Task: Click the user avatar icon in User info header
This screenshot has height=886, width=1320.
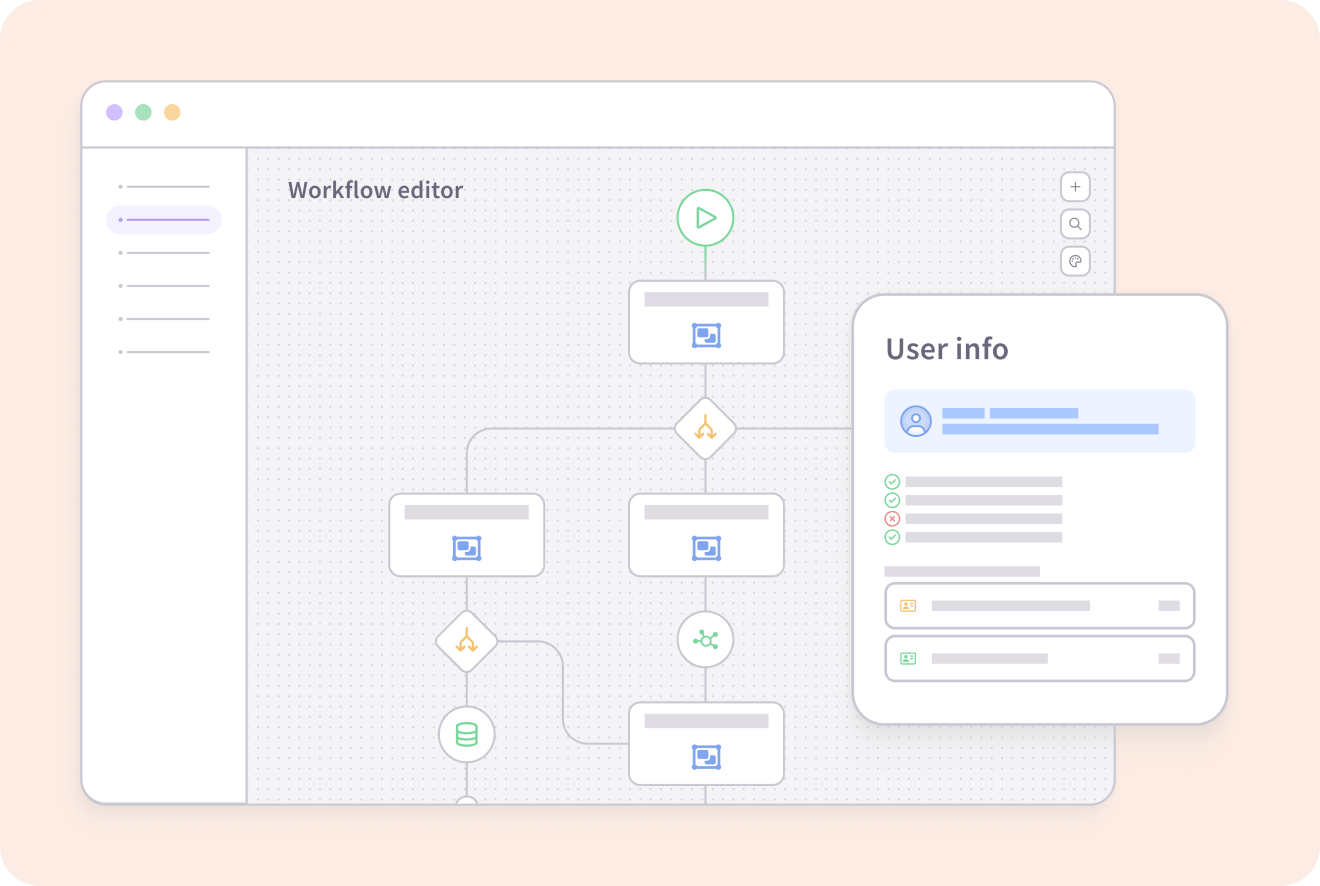Action: [916, 420]
